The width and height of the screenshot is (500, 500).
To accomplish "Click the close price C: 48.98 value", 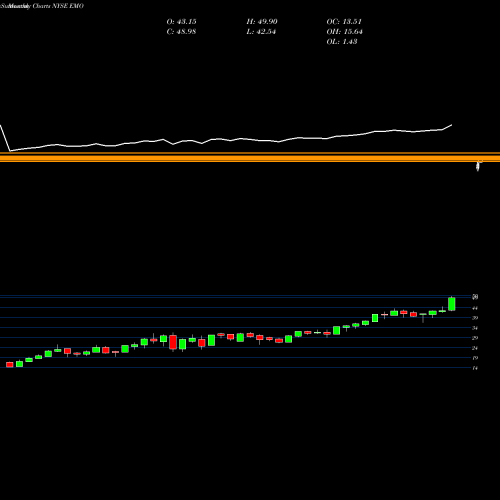I will coord(181,32).
